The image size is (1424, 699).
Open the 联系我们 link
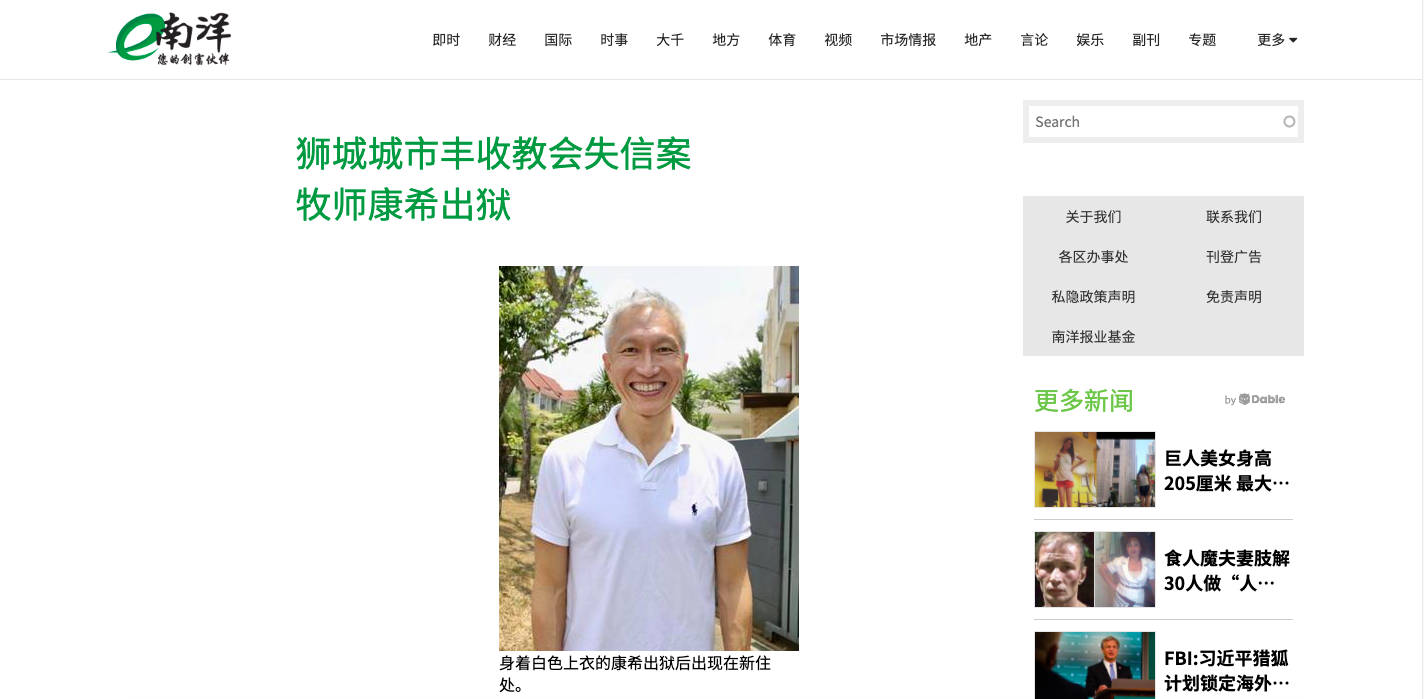click(1234, 217)
